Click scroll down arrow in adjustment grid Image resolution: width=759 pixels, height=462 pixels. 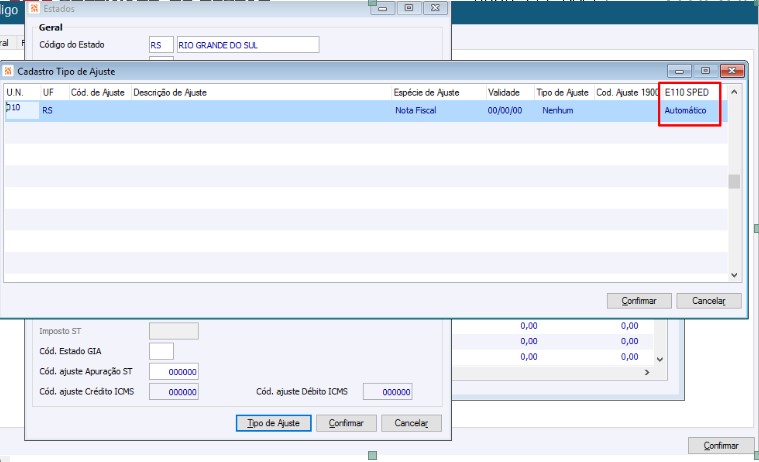click(x=734, y=275)
